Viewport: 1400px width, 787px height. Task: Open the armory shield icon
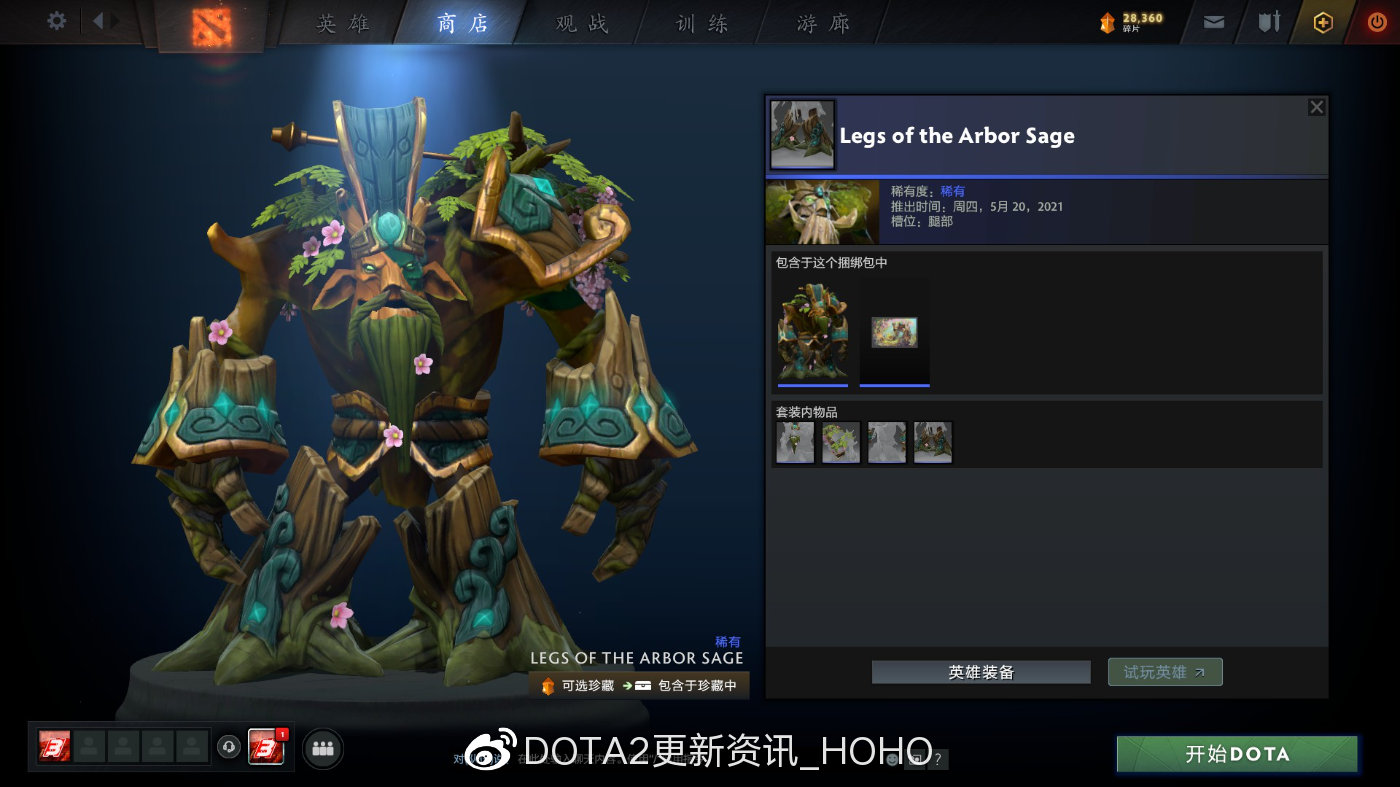click(1268, 22)
